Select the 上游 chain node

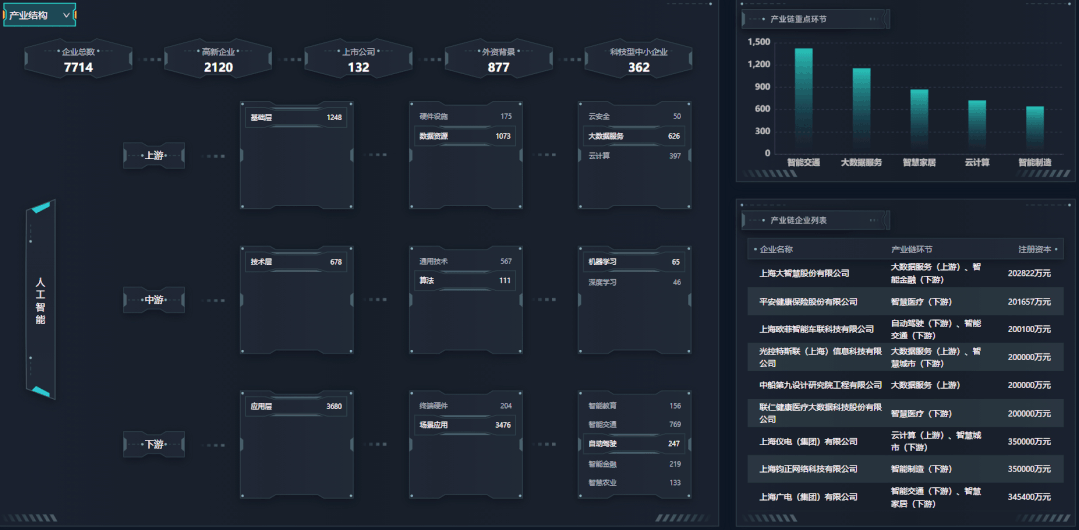click(x=154, y=156)
